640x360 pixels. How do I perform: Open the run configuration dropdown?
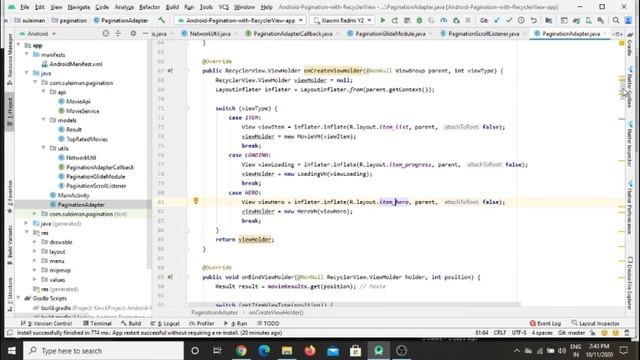(240, 20)
